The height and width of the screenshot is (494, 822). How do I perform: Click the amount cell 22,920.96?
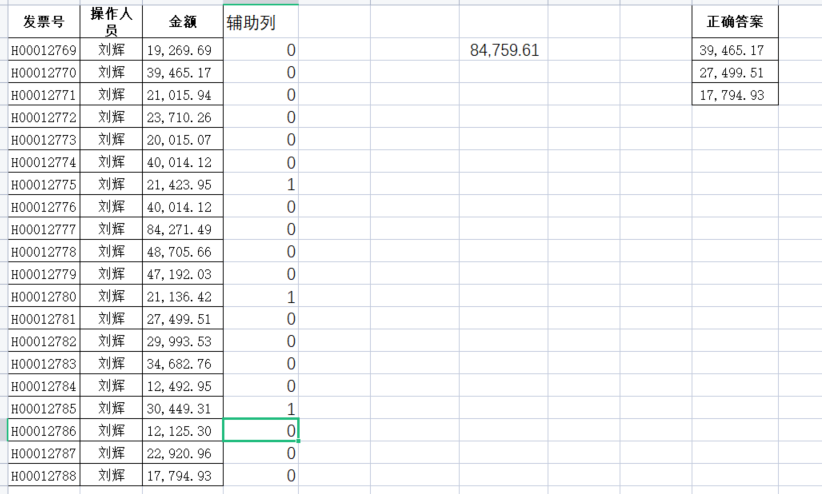[183, 453]
